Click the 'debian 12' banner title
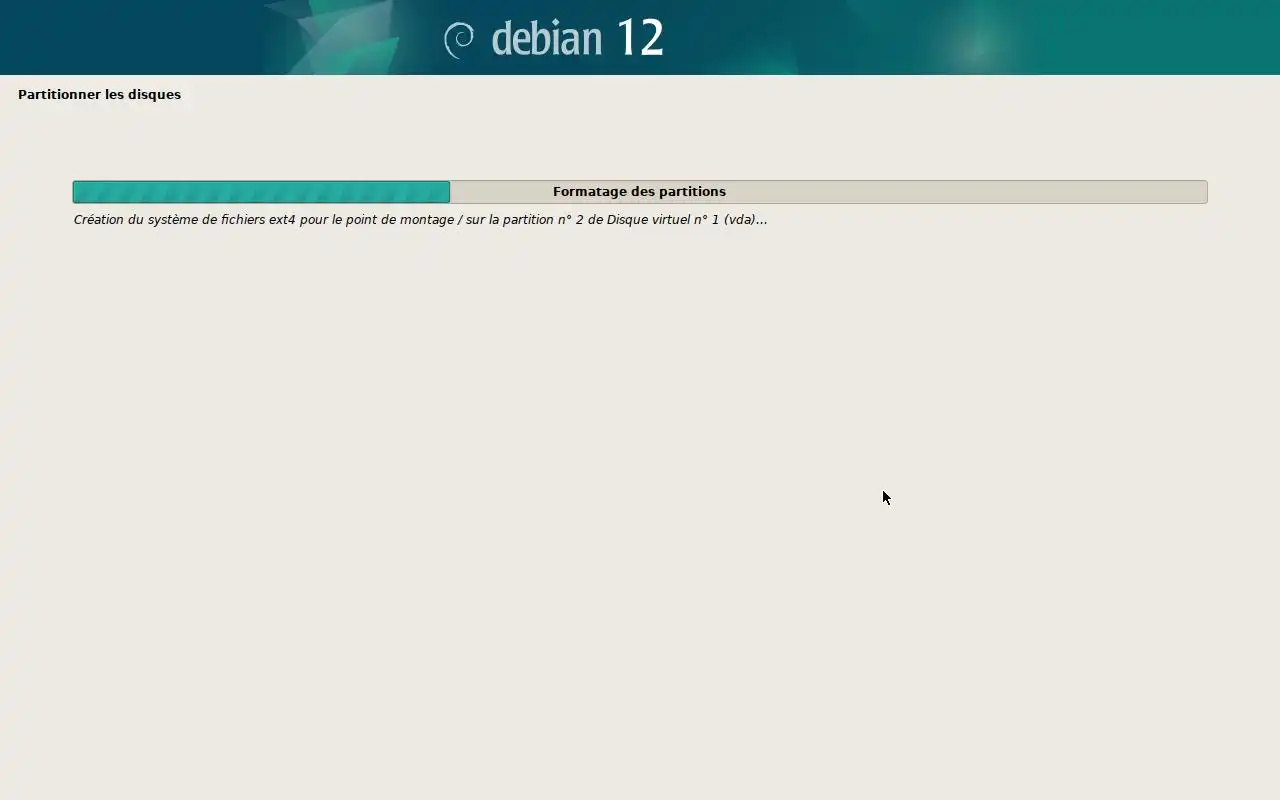1280x800 pixels. [578, 39]
